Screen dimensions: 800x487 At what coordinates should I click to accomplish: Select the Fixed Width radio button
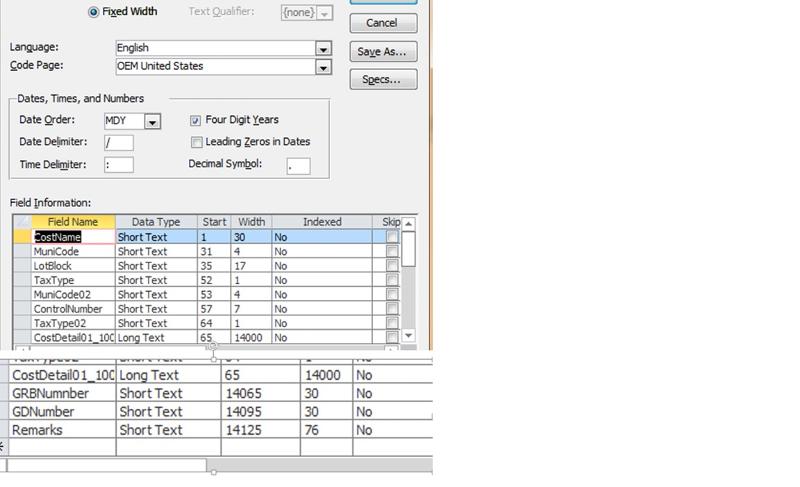[x=94, y=12]
